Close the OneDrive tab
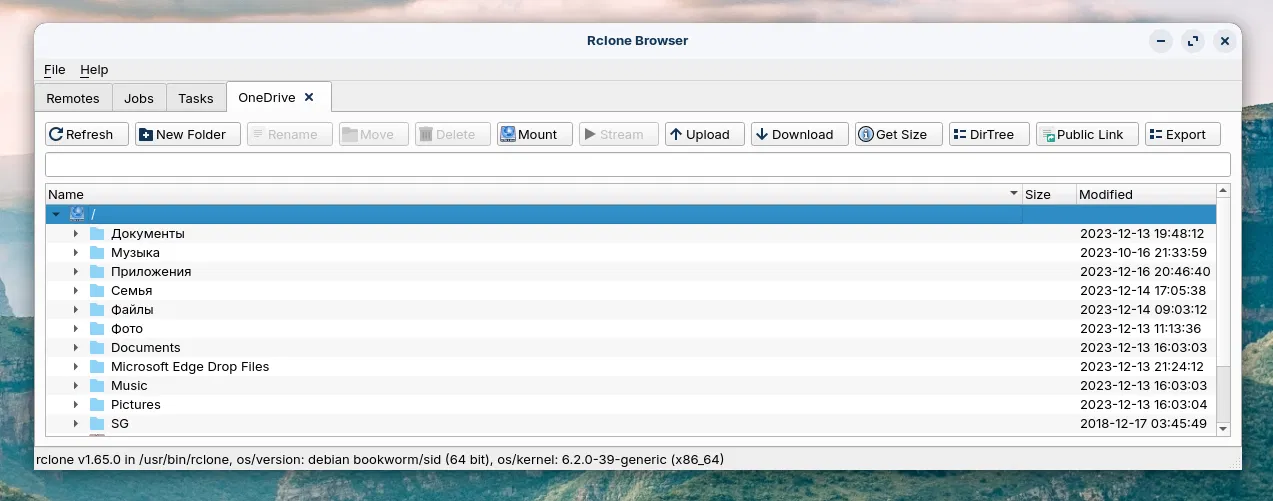 click(x=309, y=97)
